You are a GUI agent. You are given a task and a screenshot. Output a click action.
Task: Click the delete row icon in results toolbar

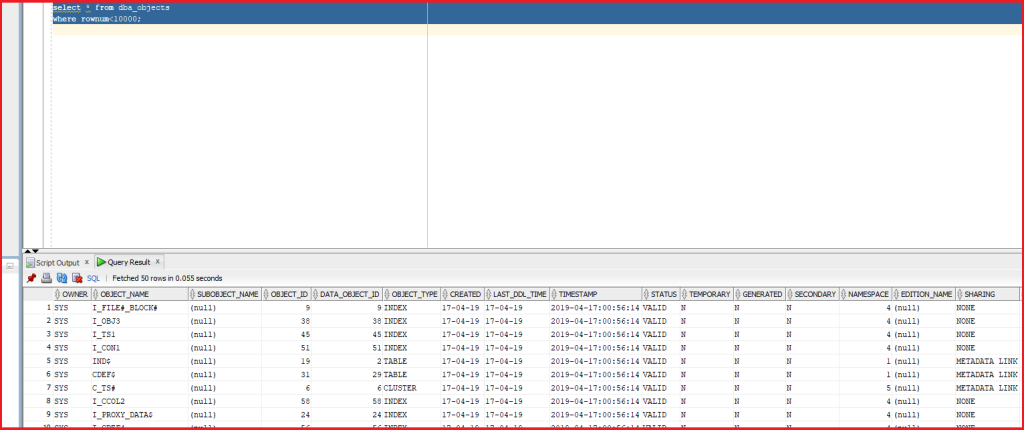(x=75, y=278)
